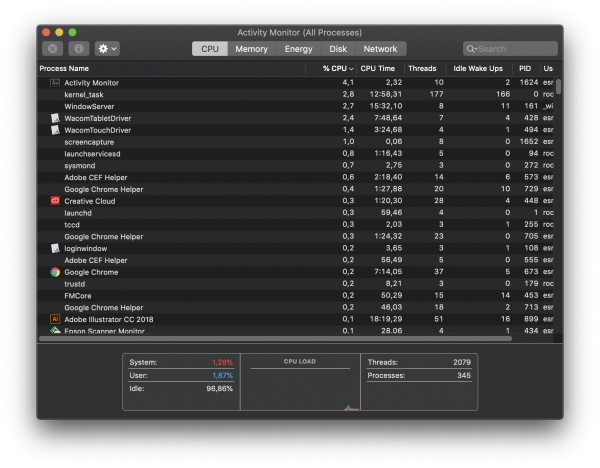Select the launchservicesd process

click(295, 153)
